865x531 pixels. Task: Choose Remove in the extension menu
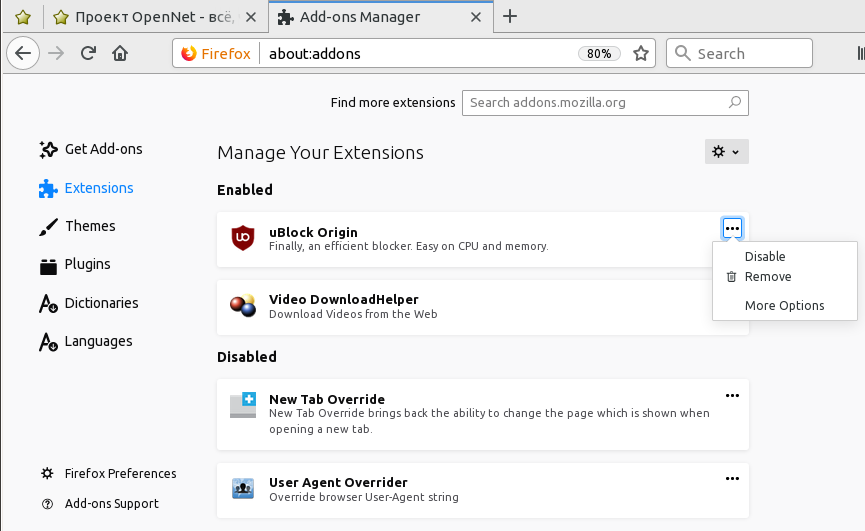[767, 277]
